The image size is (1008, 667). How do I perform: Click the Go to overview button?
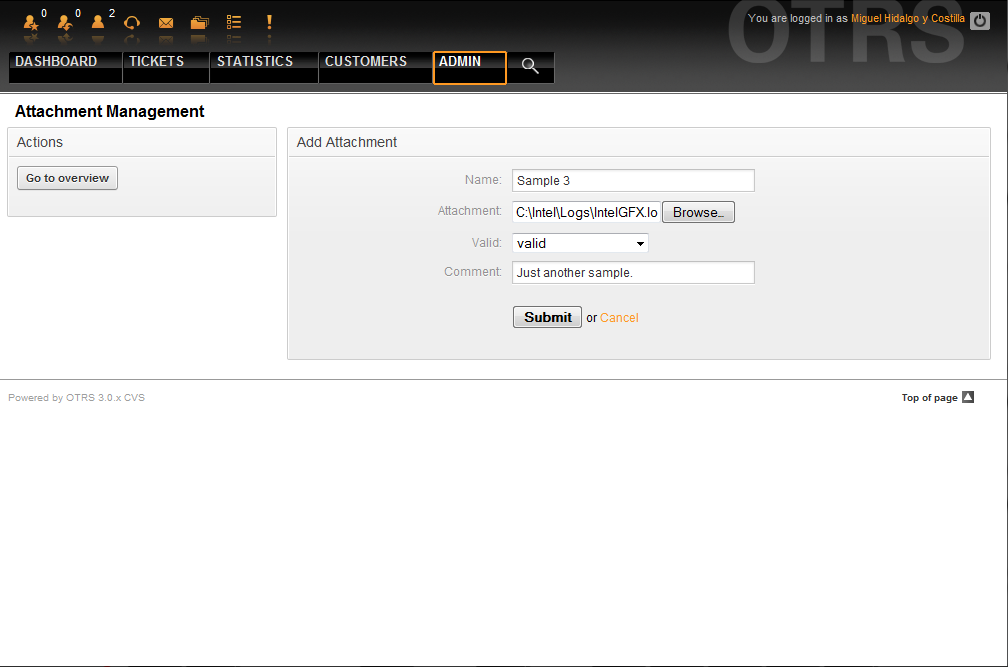[x=67, y=178]
